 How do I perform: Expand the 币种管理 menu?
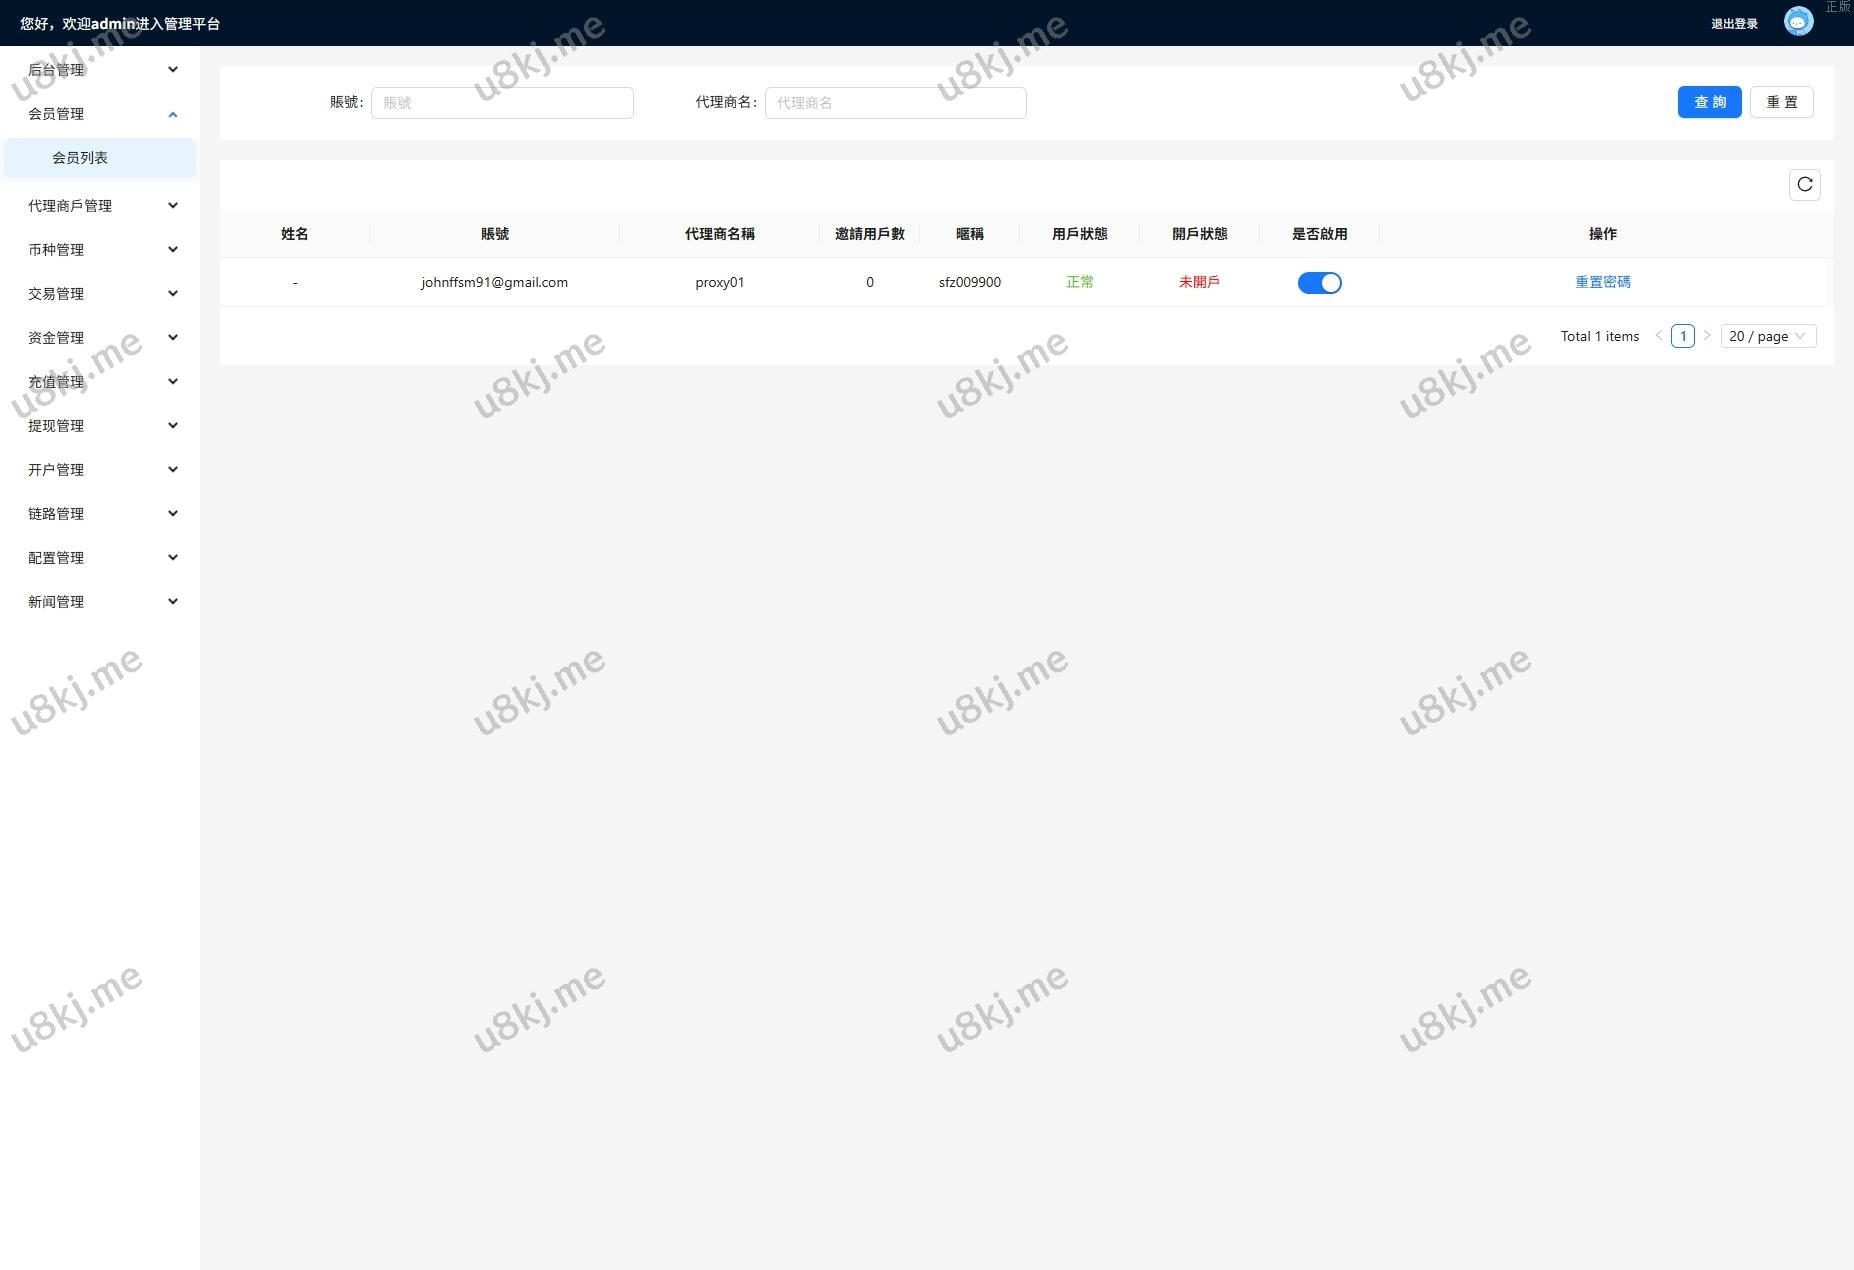tap(100, 250)
